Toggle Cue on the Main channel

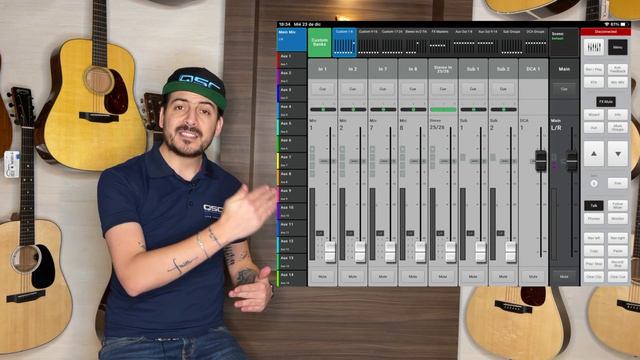(x=564, y=89)
